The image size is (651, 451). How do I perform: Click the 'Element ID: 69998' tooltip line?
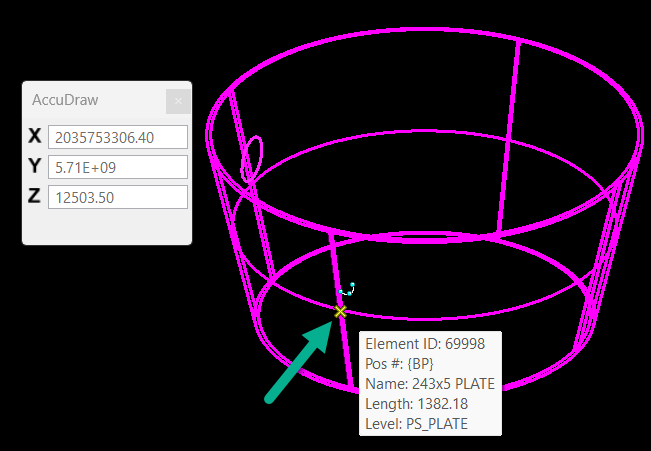(425, 344)
